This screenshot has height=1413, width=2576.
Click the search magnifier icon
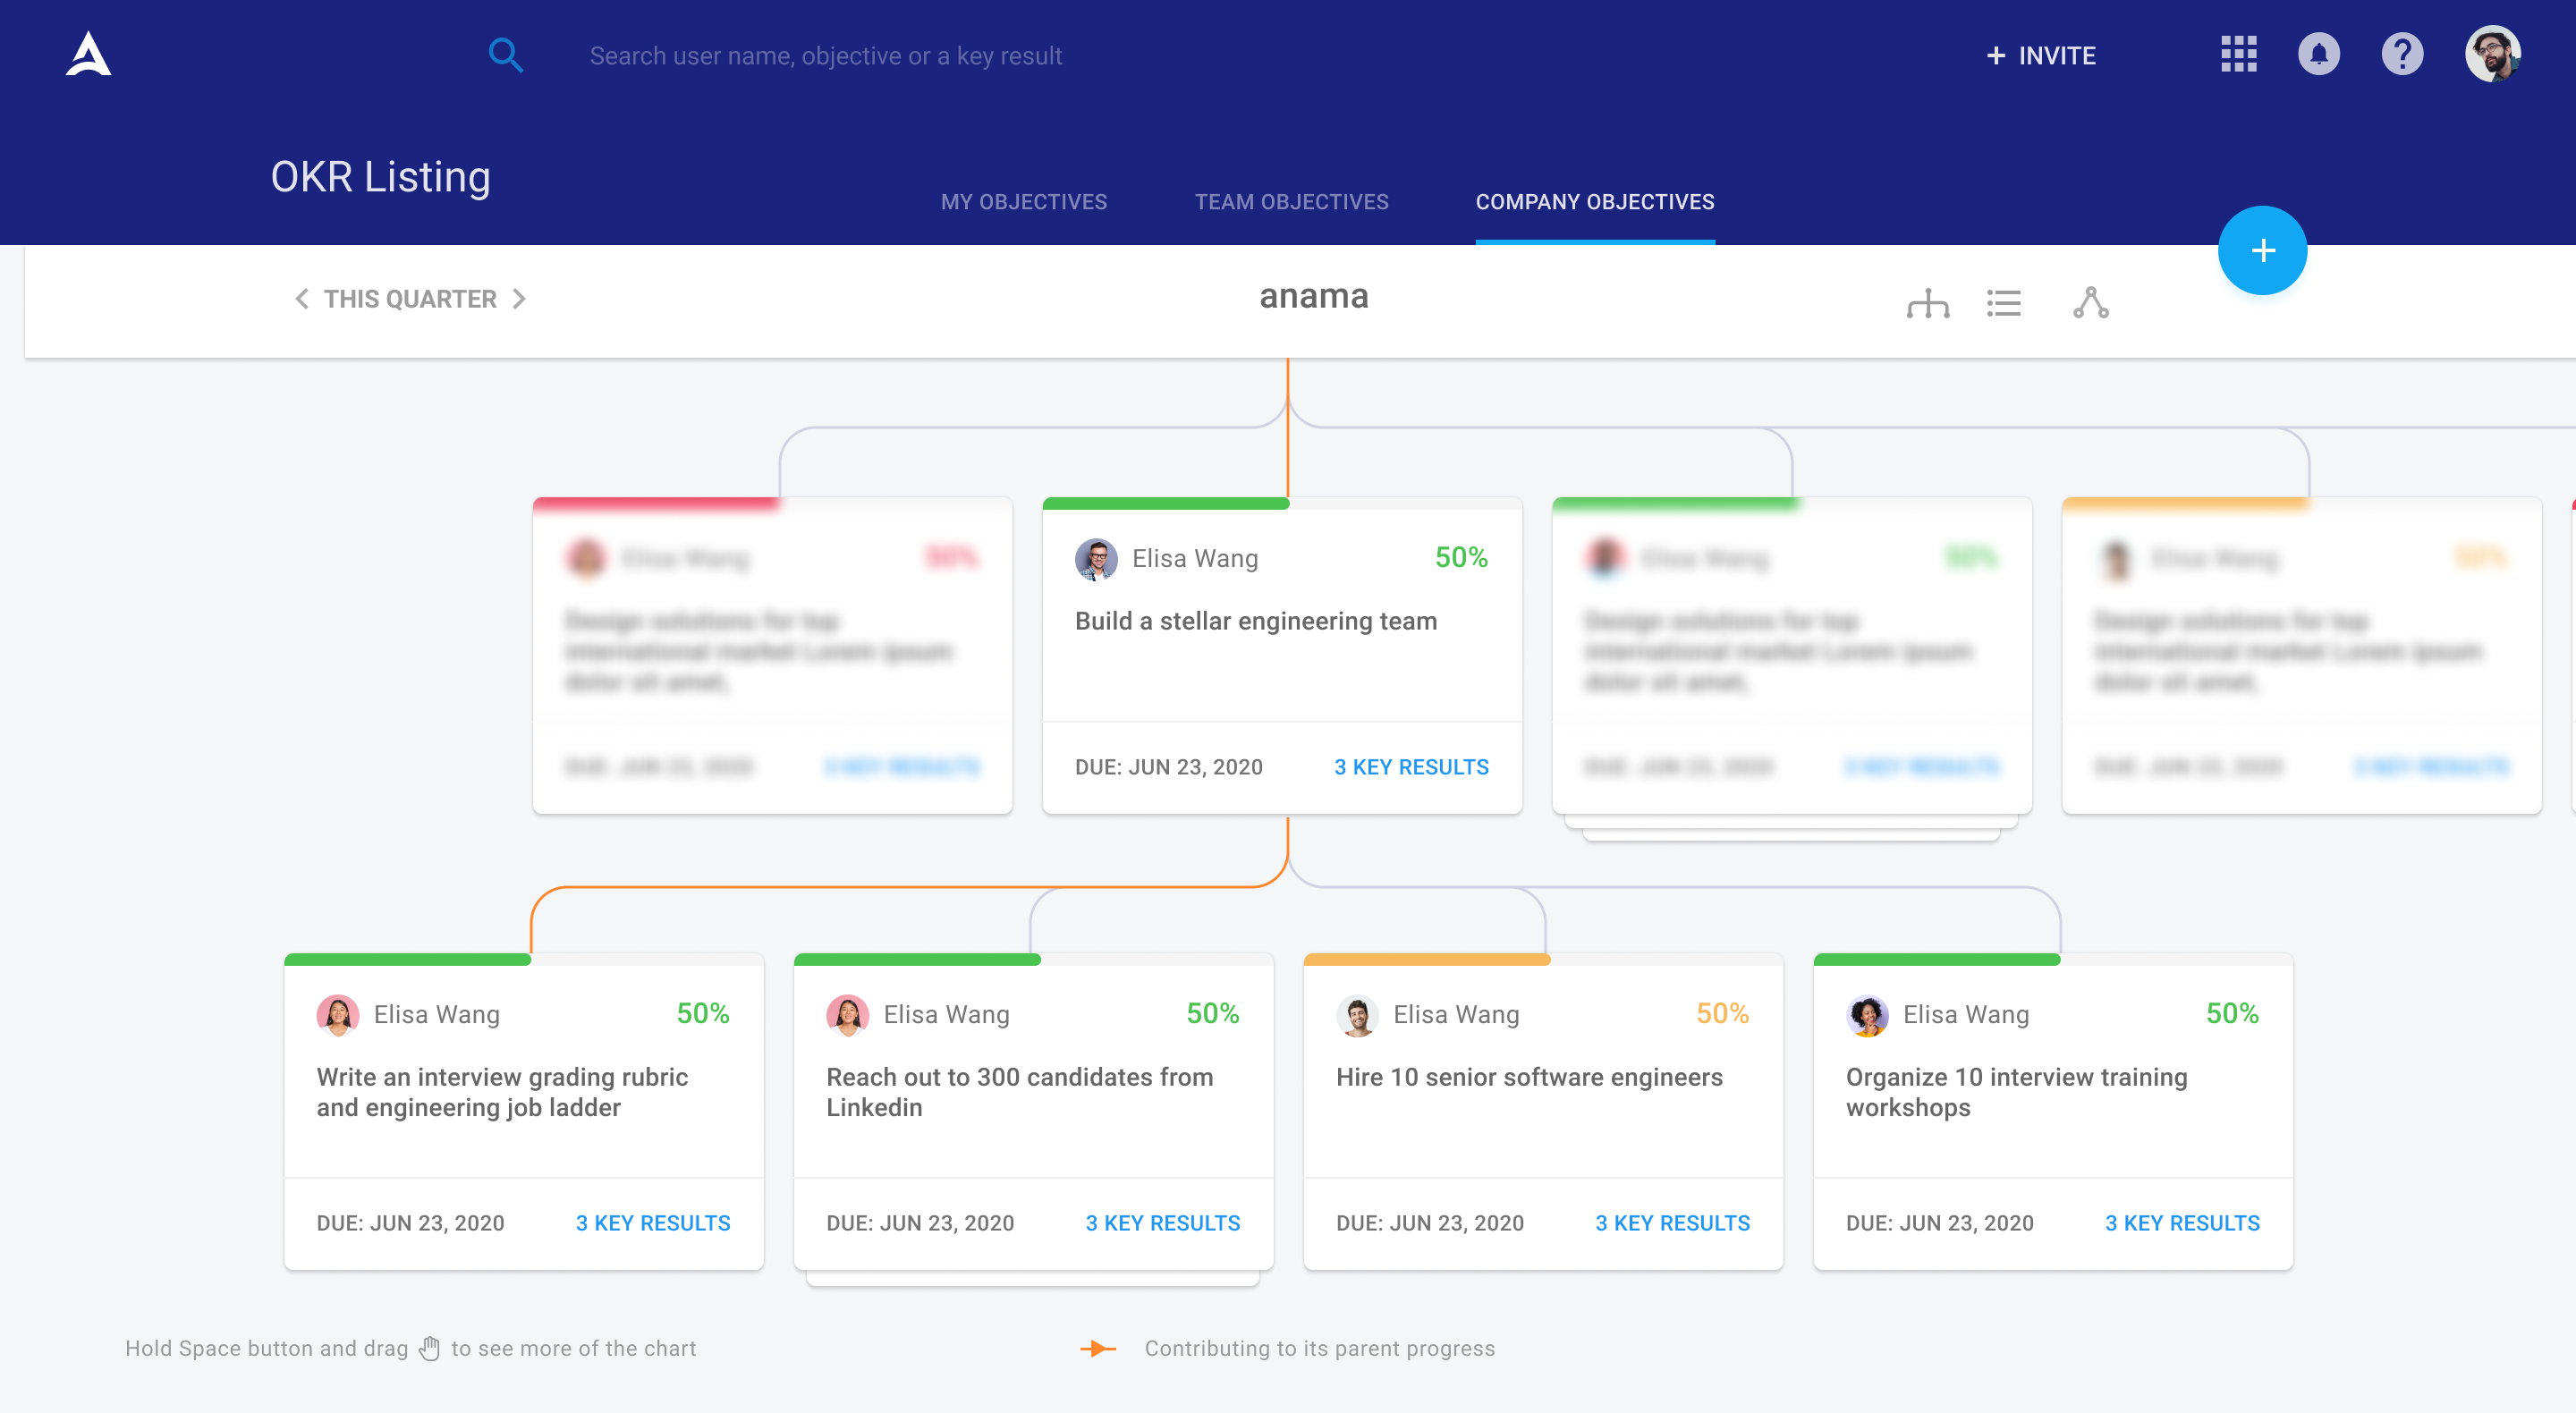505,55
